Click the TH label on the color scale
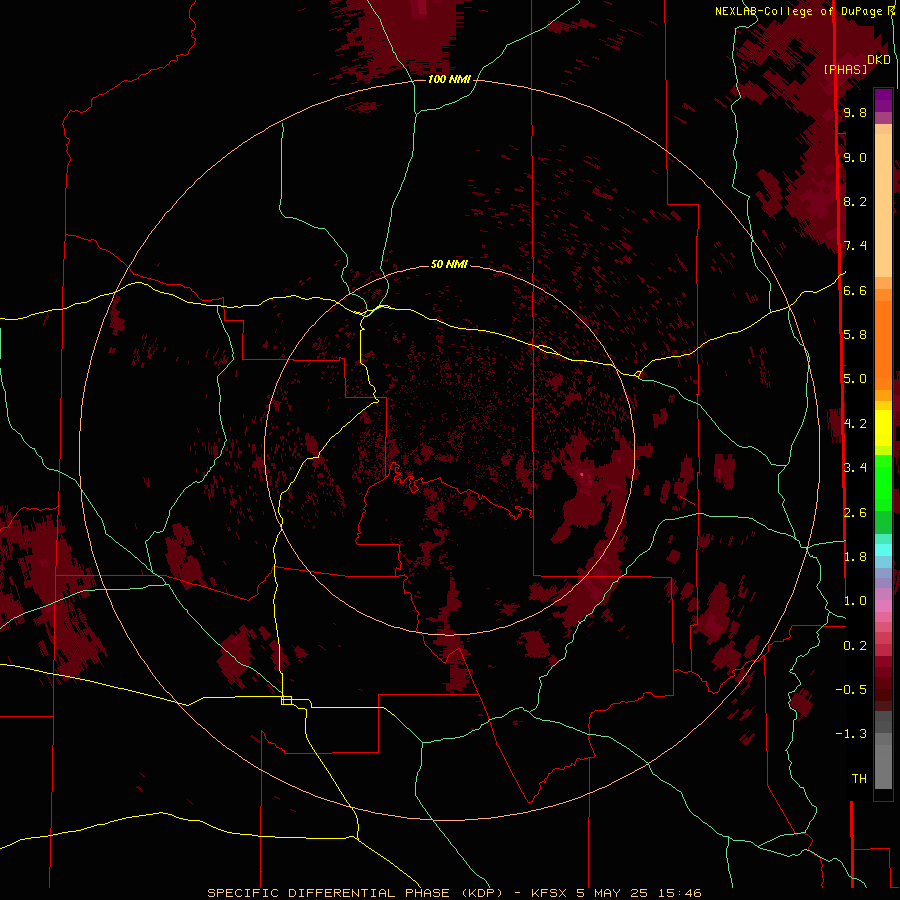 point(859,778)
